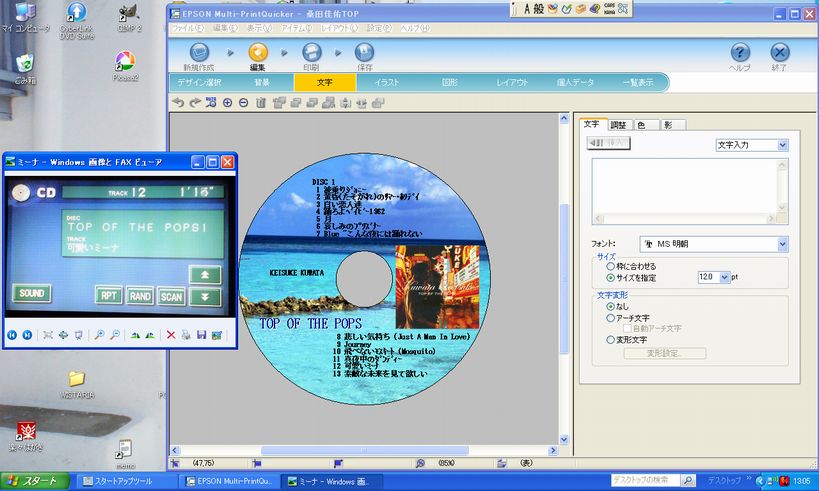The height and width of the screenshot is (491, 819).
Task: Undo the last edit in the toolbar
Action: (178, 103)
